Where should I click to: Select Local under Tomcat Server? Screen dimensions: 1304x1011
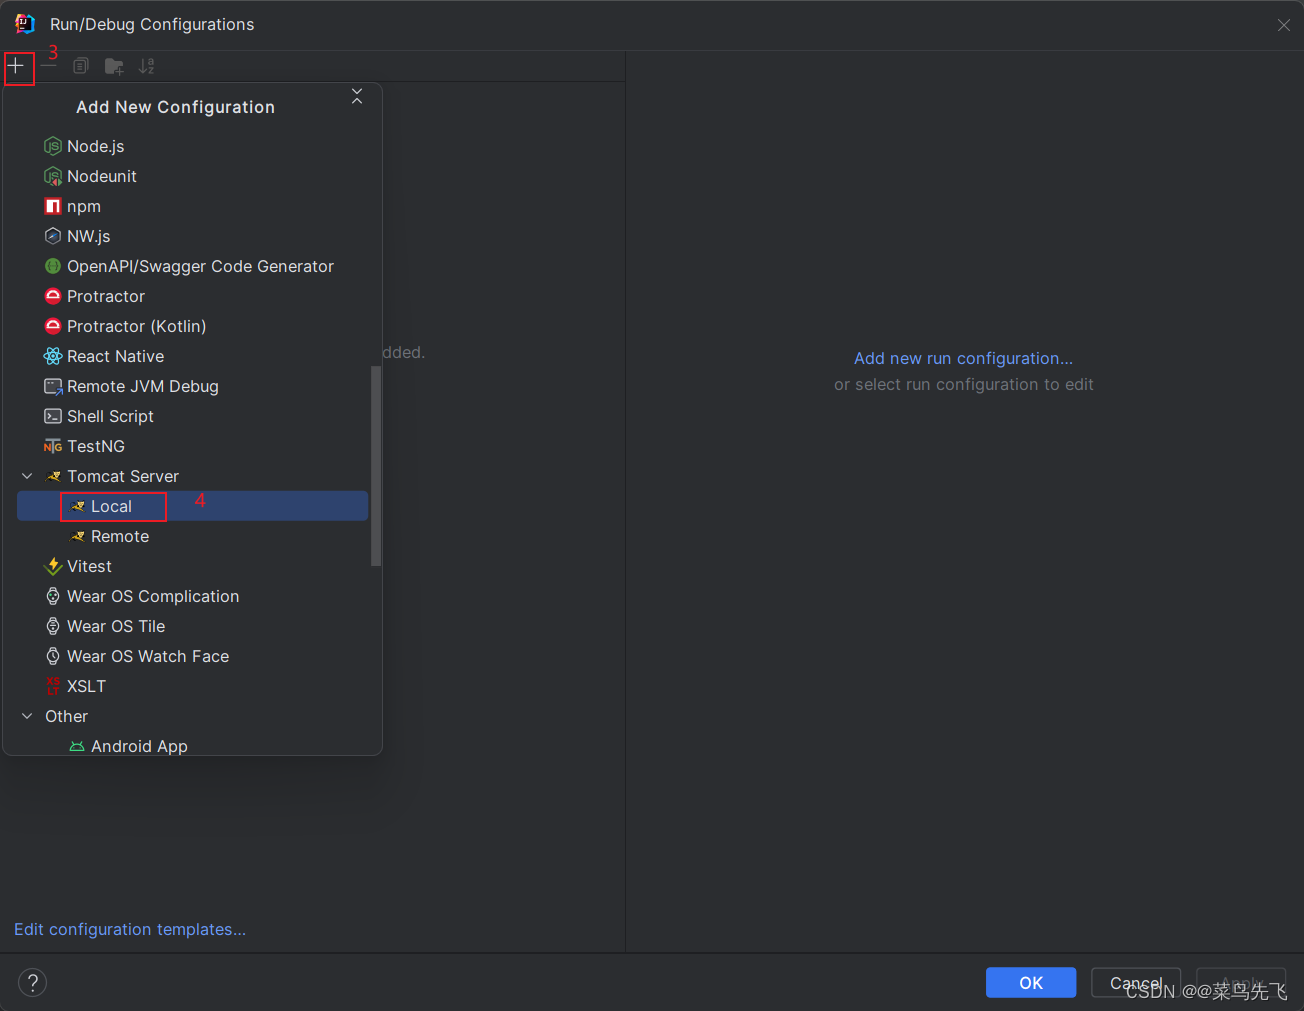click(x=193, y=506)
